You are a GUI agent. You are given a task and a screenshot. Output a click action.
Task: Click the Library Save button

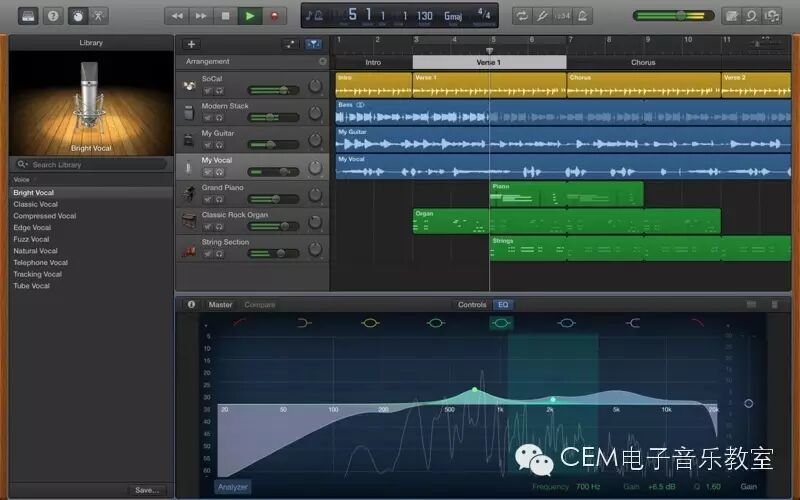(x=147, y=490)
